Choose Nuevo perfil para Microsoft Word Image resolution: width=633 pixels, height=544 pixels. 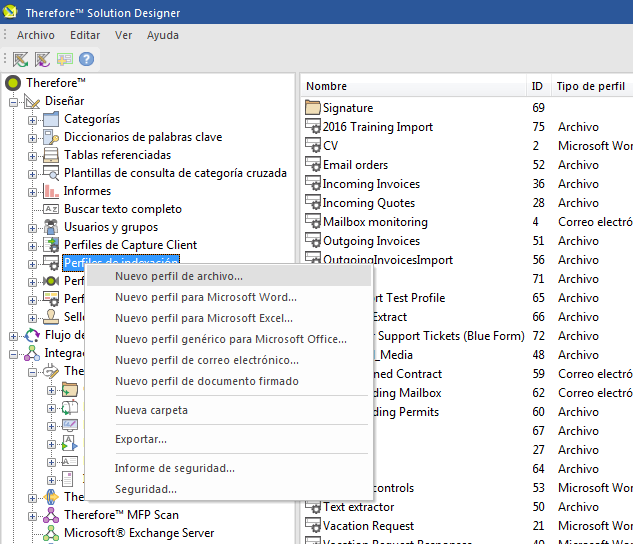click(229, 297)
